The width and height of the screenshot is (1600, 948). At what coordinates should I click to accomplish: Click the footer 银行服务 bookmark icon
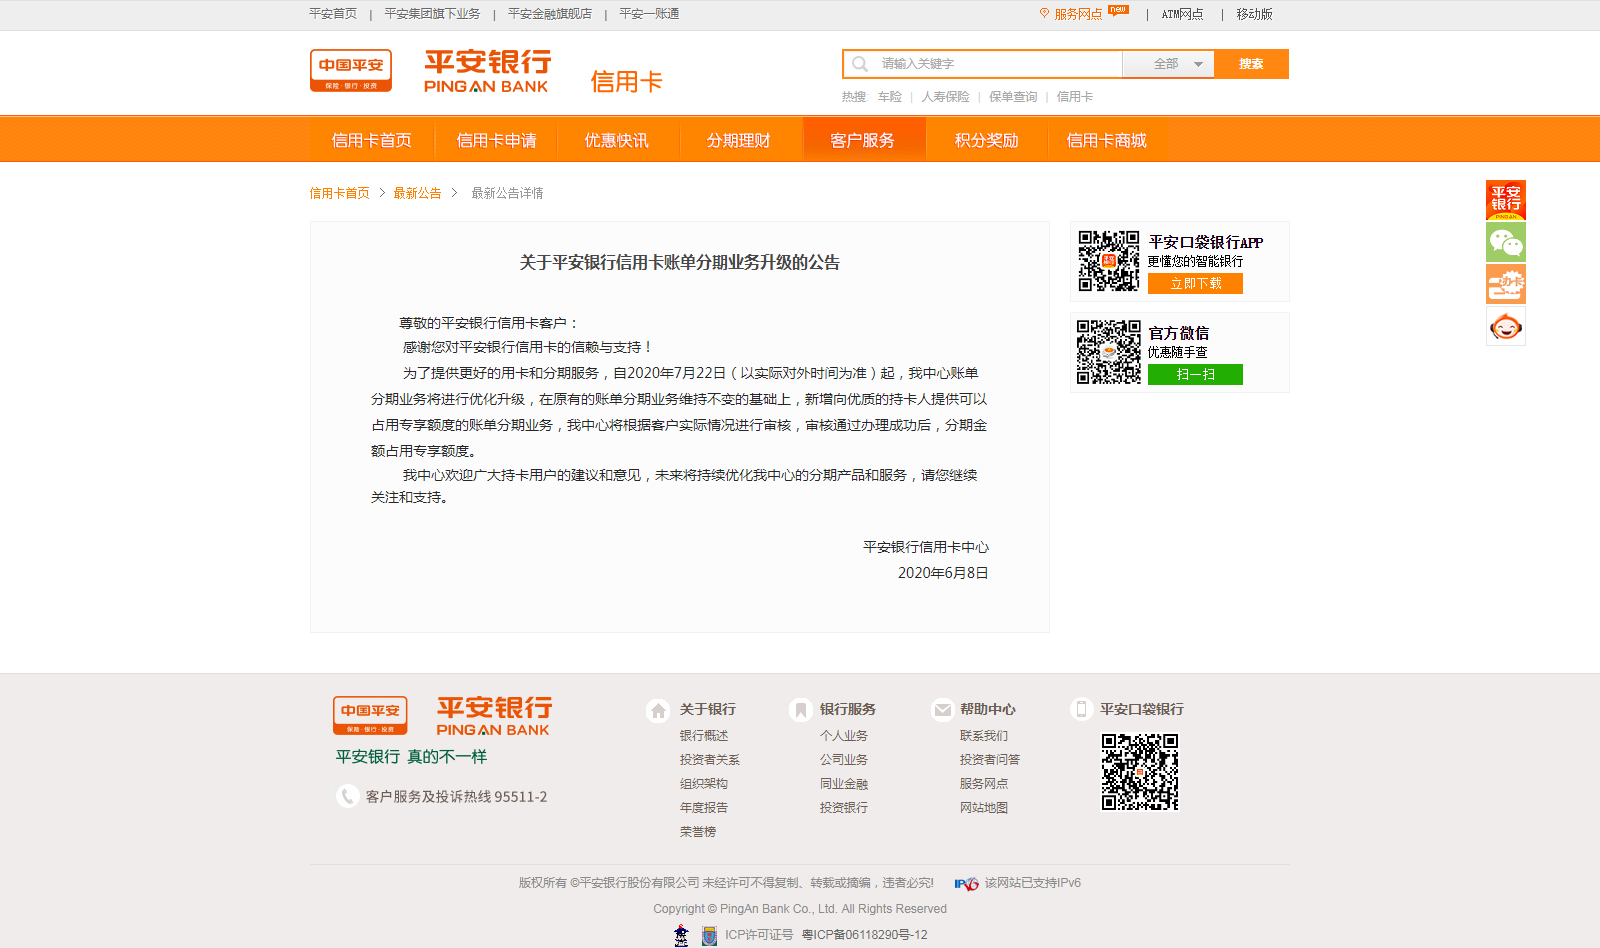click(x=800, y=710)
